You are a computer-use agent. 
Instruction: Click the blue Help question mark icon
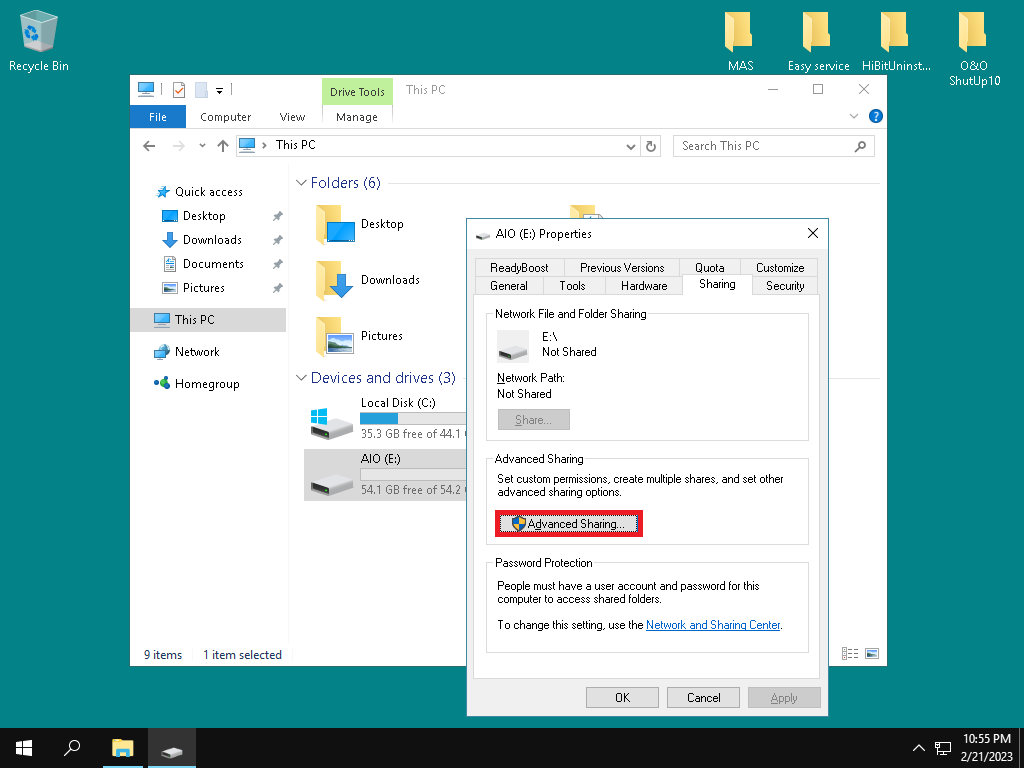[876, 117]
